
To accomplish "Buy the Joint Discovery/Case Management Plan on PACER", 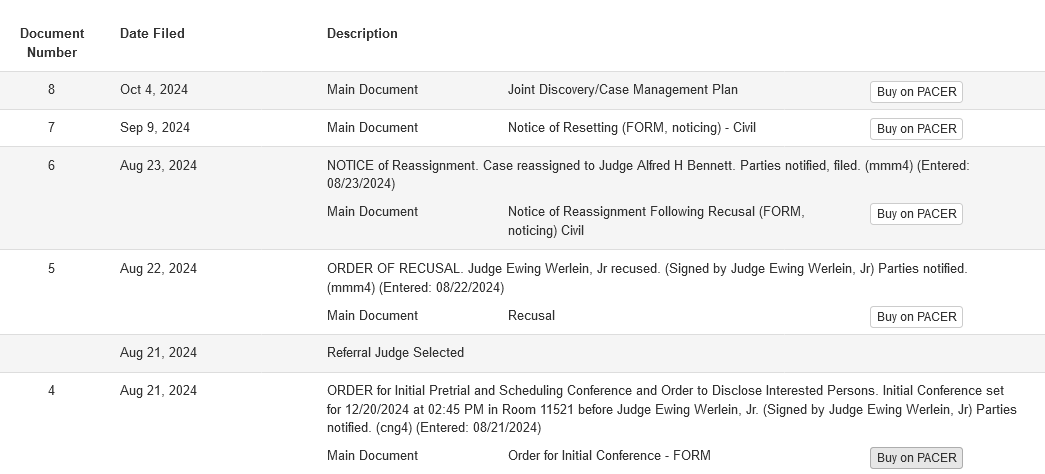I will [x=916, y=92].
